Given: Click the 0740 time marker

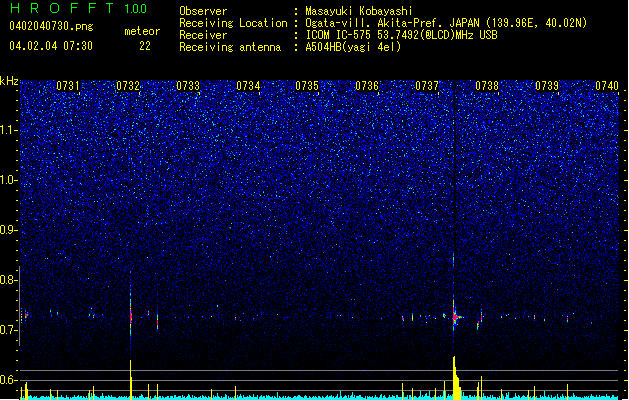Looking at the screenshot, I should coord(607,86).
